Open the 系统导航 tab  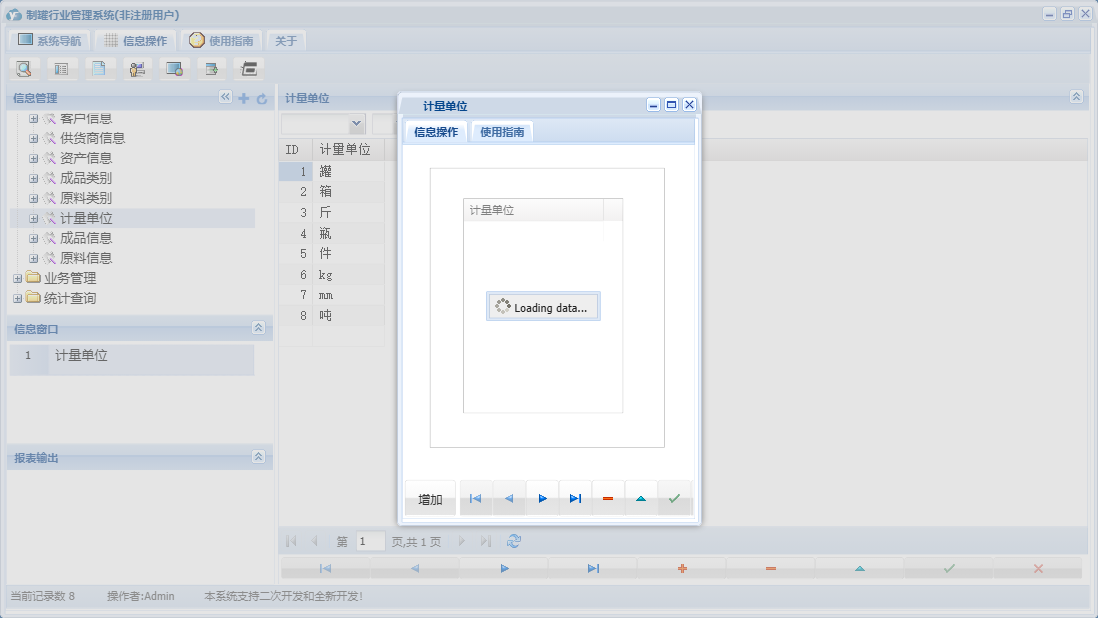point(50,41)
